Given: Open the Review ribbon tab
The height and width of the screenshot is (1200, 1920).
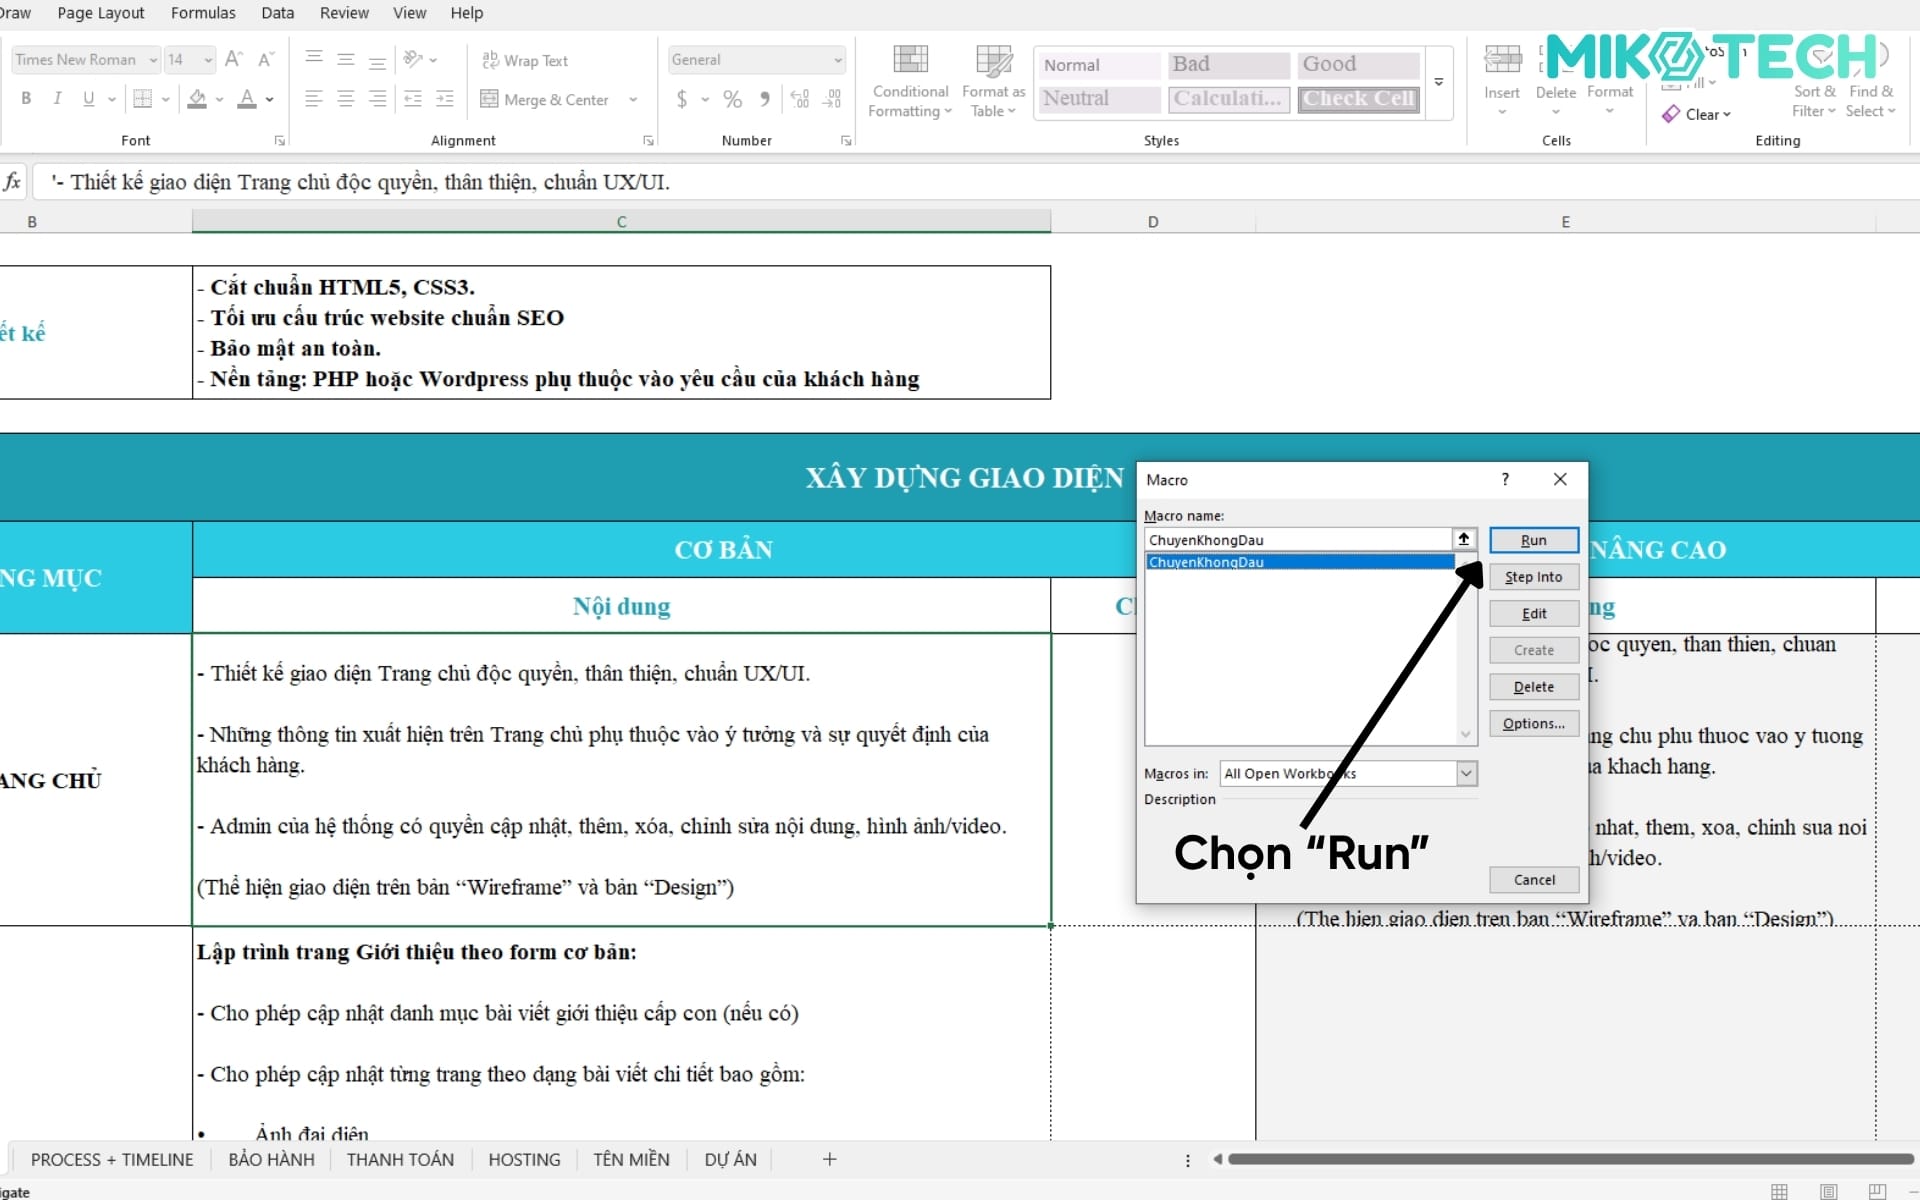Looking at the screenshot, I should (x=344, y=13).
